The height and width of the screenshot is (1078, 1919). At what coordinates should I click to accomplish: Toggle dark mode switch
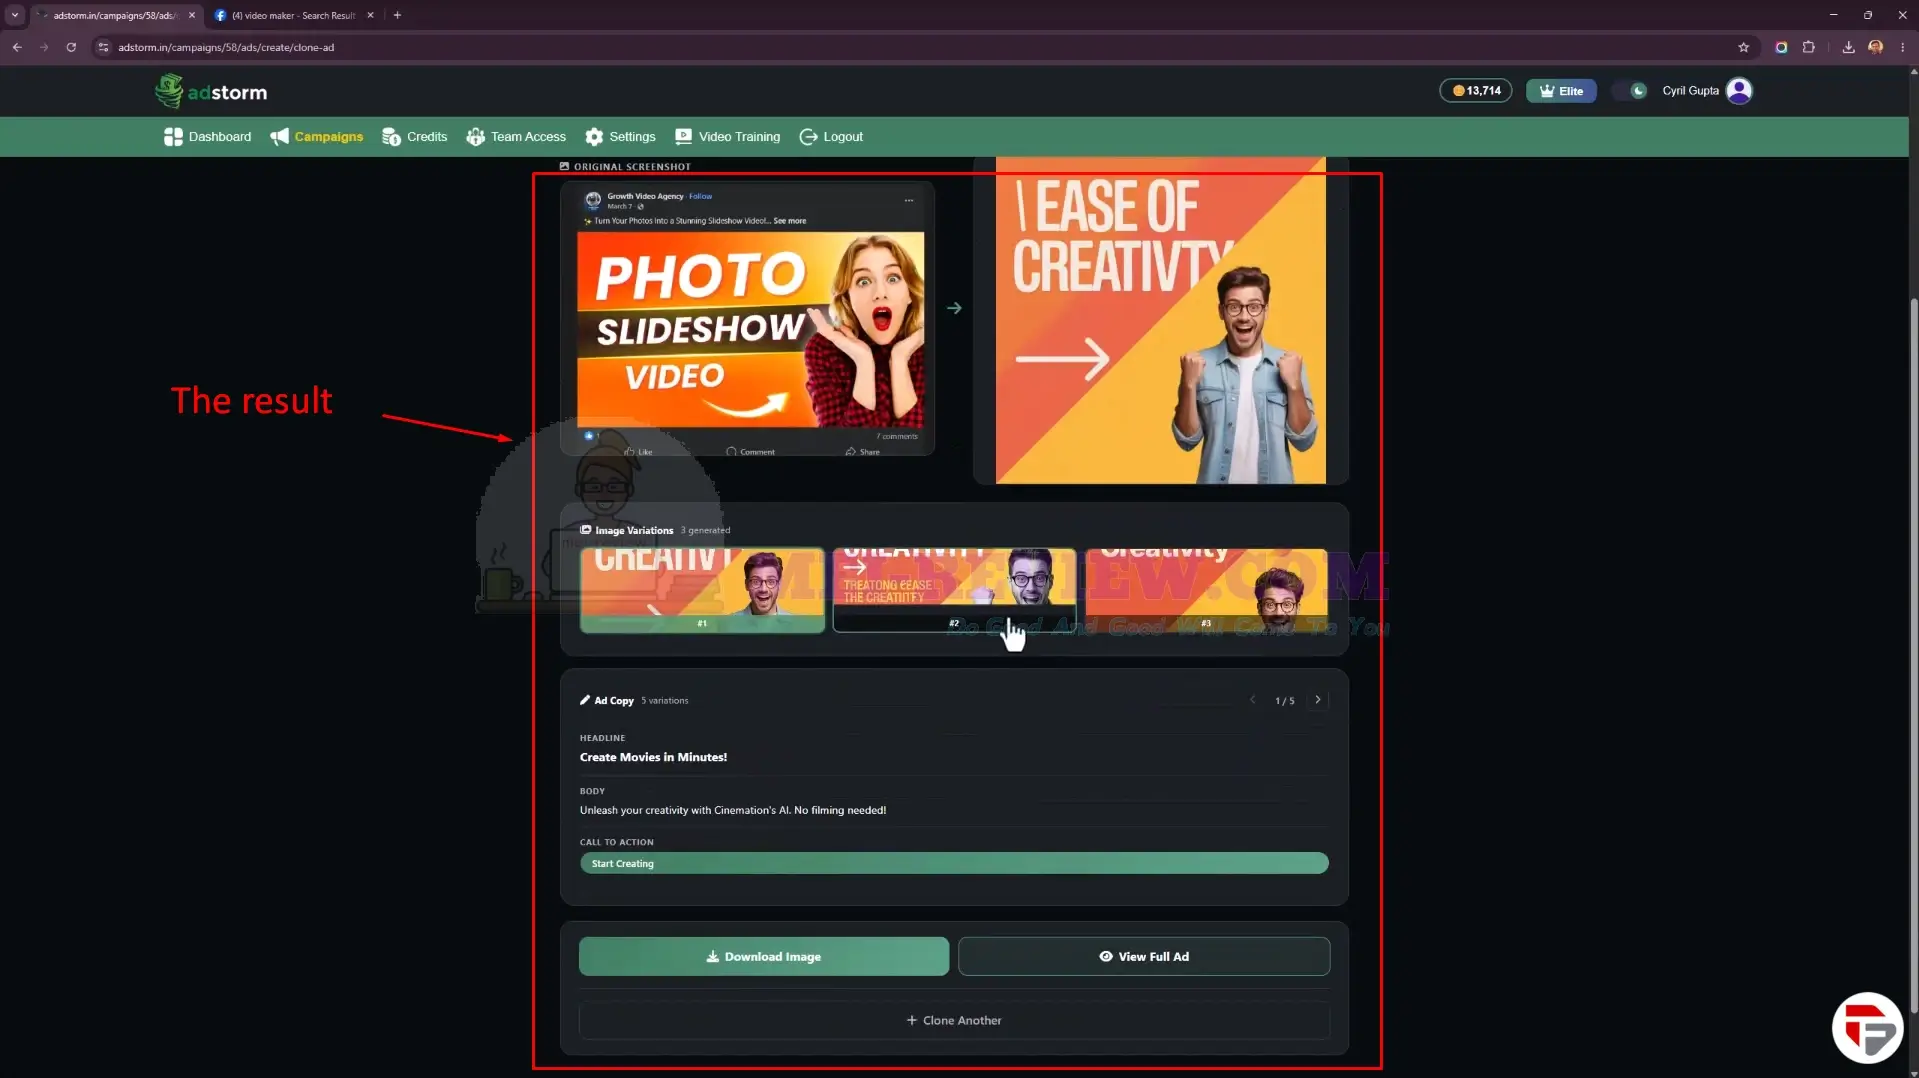click(1630, 91)
